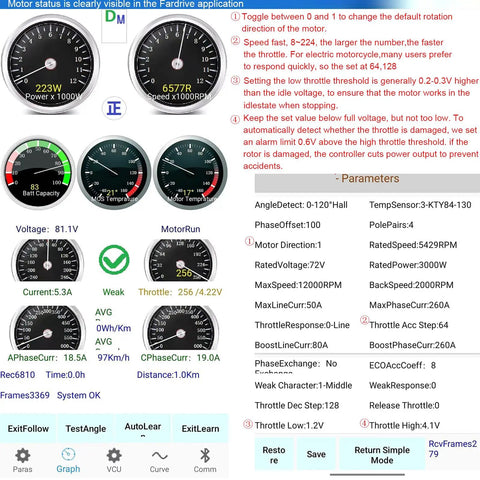Save the parameters
This screenshot has height=480, width=480.
(316, 454)
